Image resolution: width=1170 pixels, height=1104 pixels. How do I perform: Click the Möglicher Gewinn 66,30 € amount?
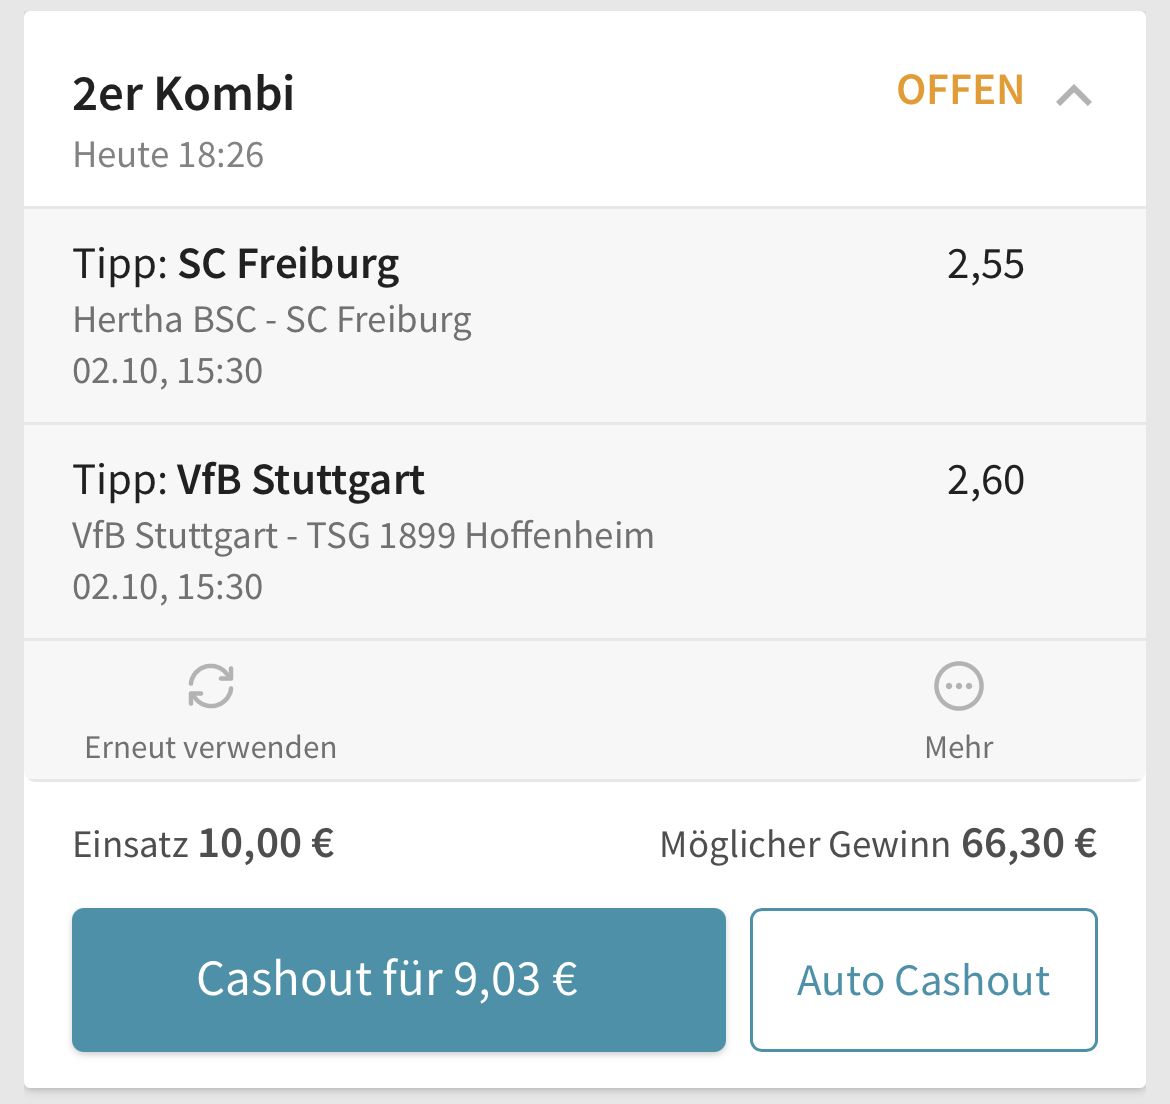(x=1029, y=844)
